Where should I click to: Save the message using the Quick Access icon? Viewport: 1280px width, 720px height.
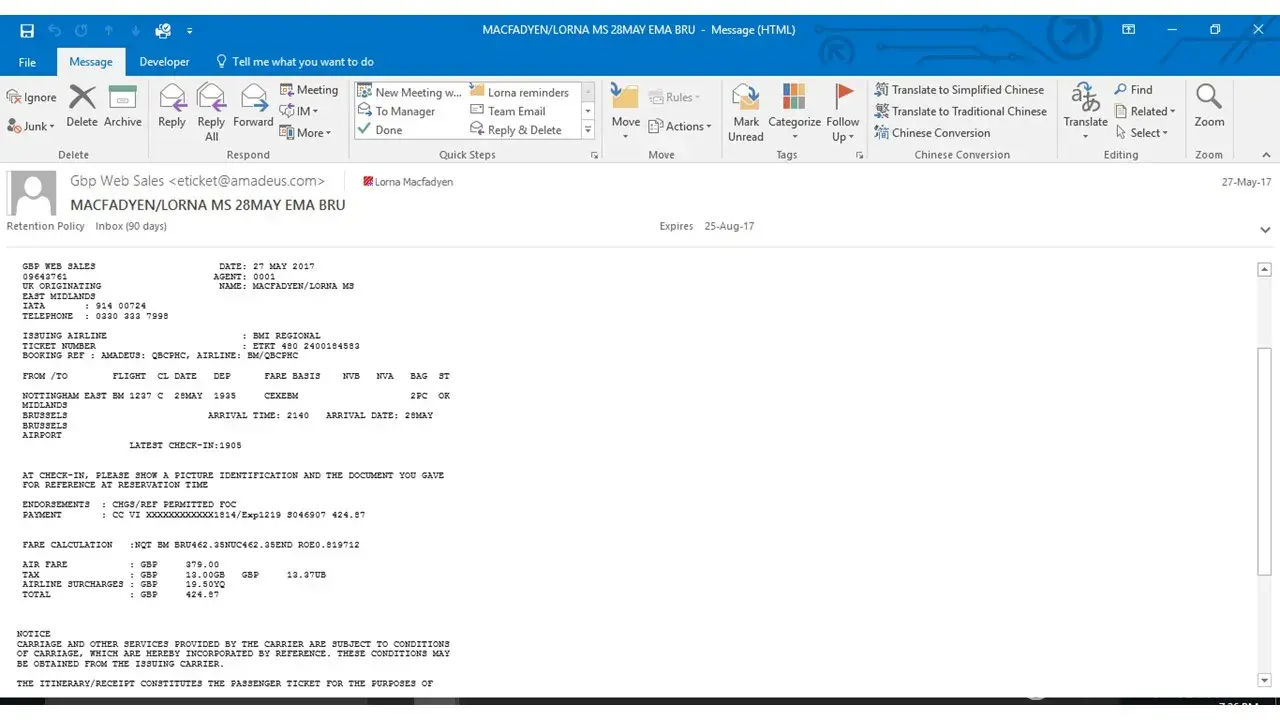pos(27,30)
